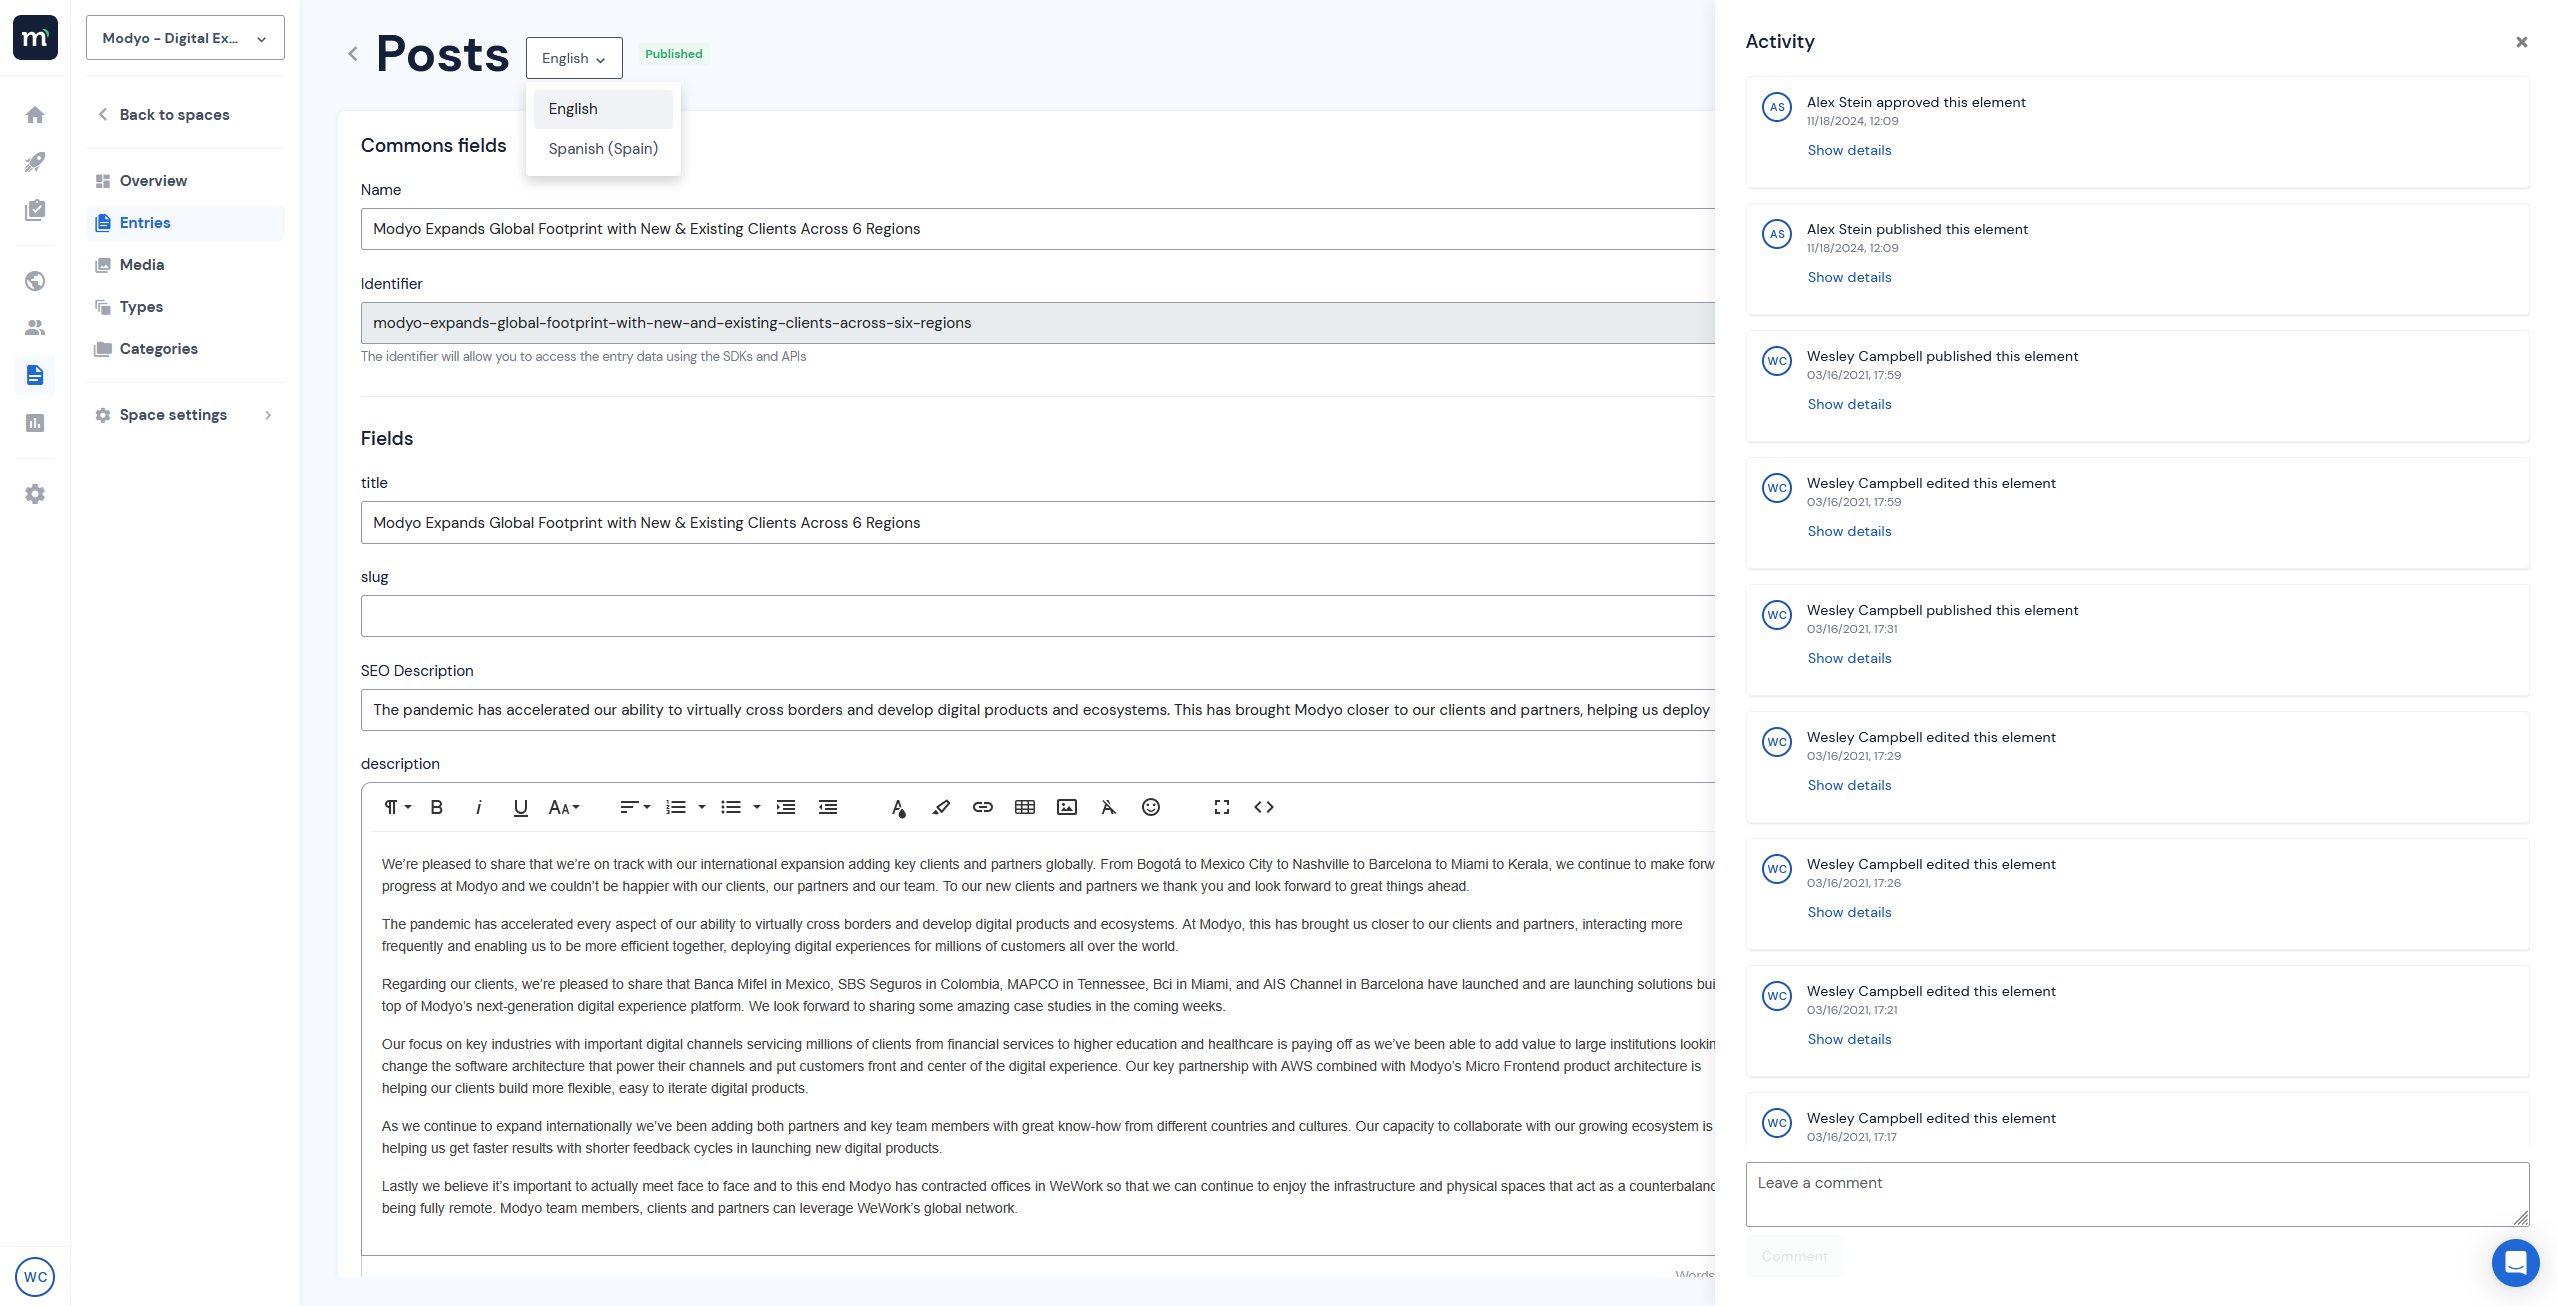Open paragraph format dropdown
Viewport: 2557px width, 1306px height.
(x=397, y=808)
